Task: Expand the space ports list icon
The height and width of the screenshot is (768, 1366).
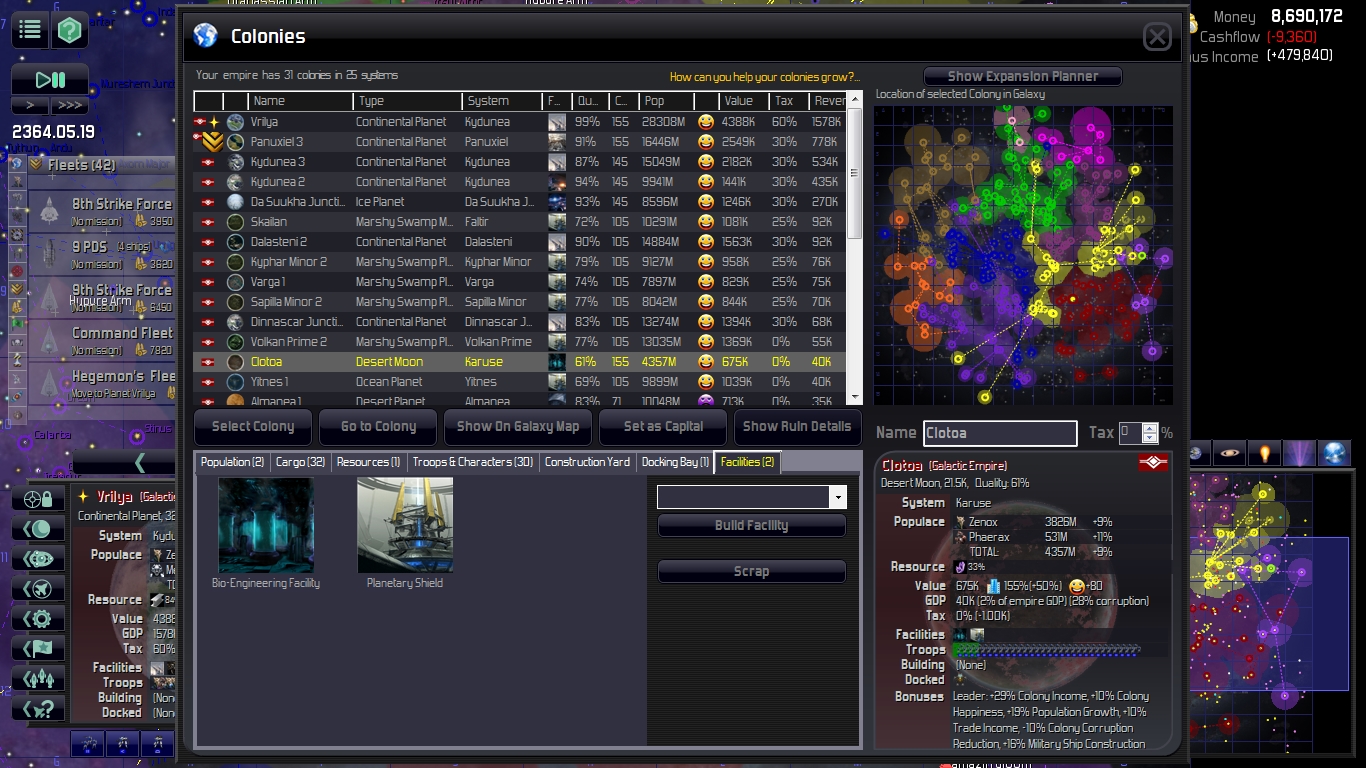Action: tap(38, 558)
